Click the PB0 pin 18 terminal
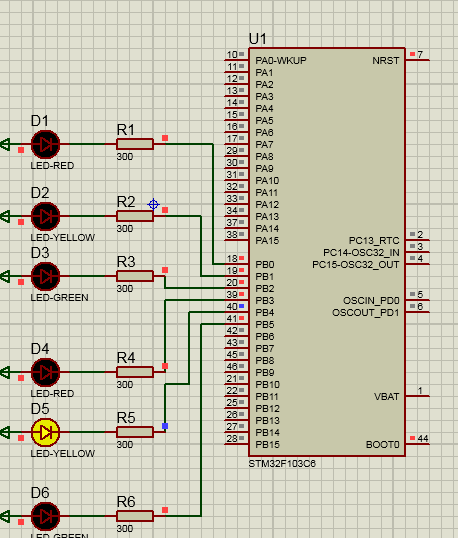Screen dimensions: 458x538 point(236,264)
